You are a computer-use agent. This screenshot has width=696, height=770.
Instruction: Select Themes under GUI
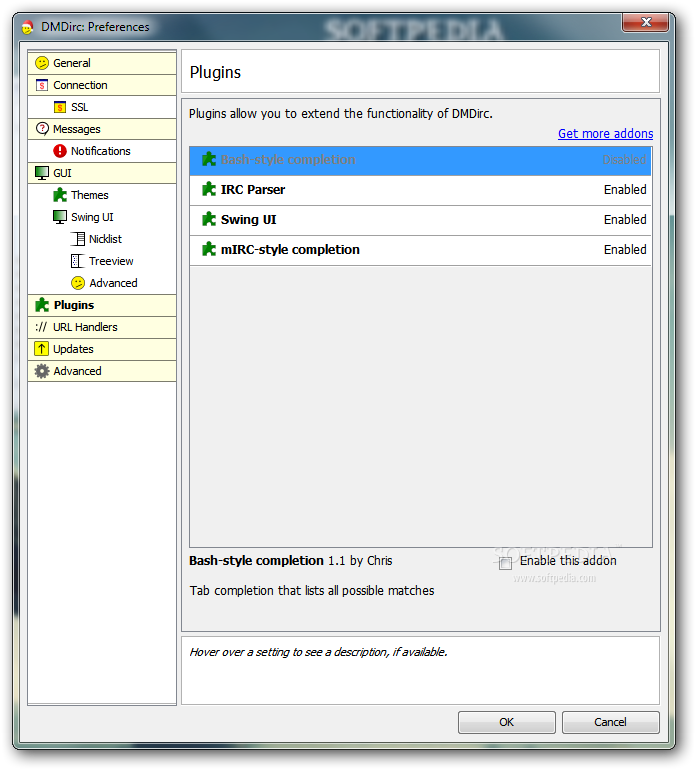[102, 195]
